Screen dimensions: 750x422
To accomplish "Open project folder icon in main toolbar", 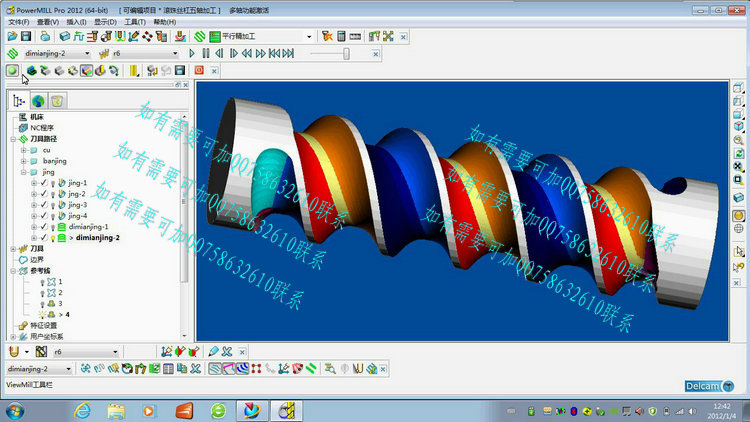I will (x=12, y=36).
